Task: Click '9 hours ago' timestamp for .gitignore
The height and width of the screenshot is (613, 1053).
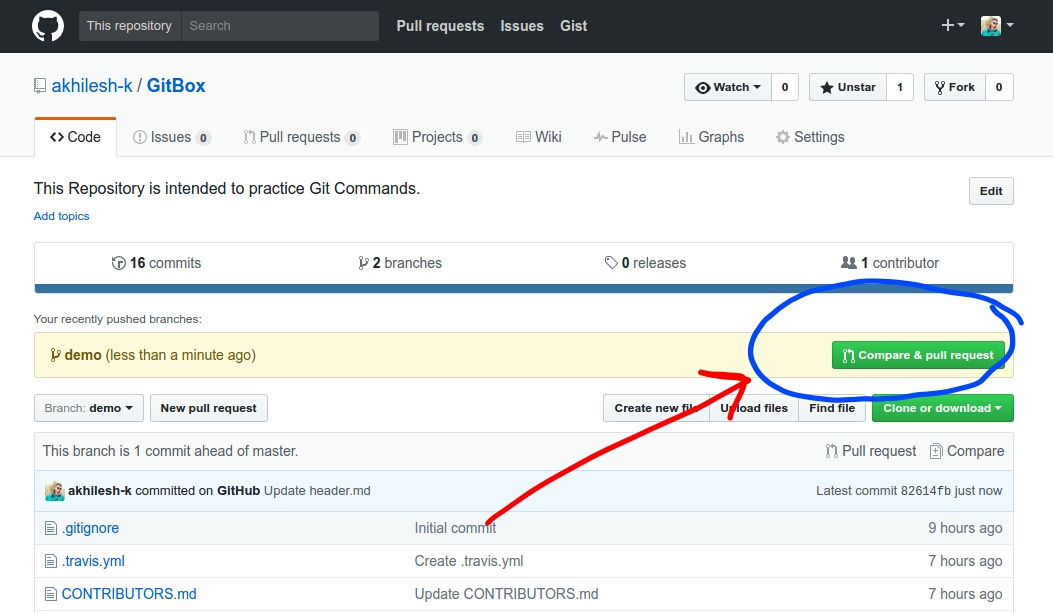Action: point(965,528)
